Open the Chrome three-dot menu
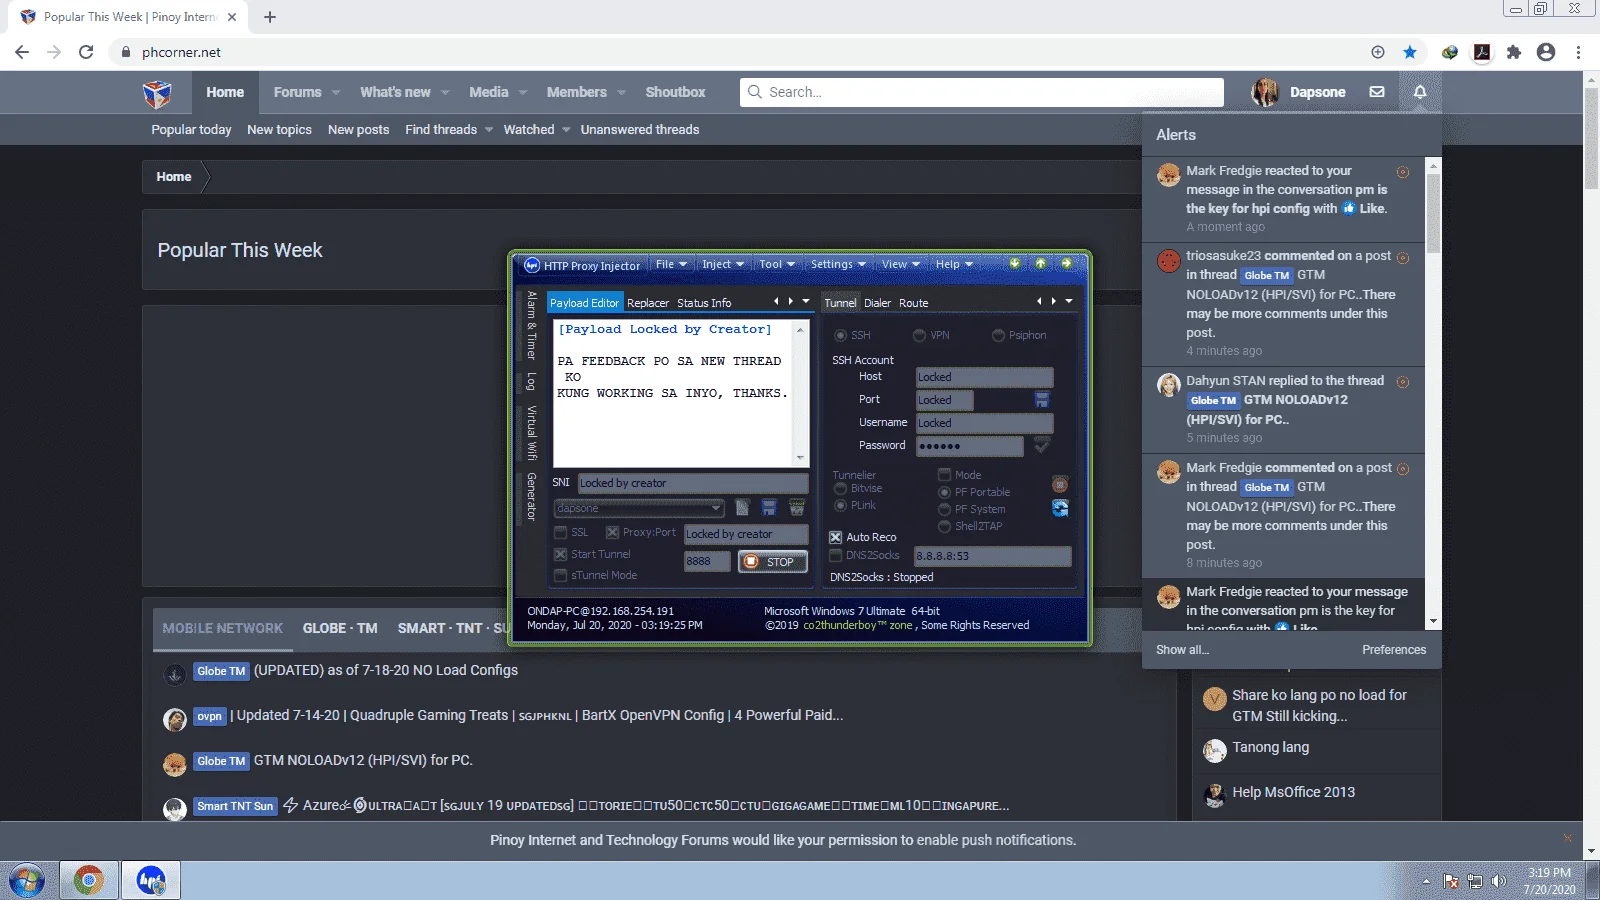Viewport: 1600px width, 900px height. (1578, 52)
